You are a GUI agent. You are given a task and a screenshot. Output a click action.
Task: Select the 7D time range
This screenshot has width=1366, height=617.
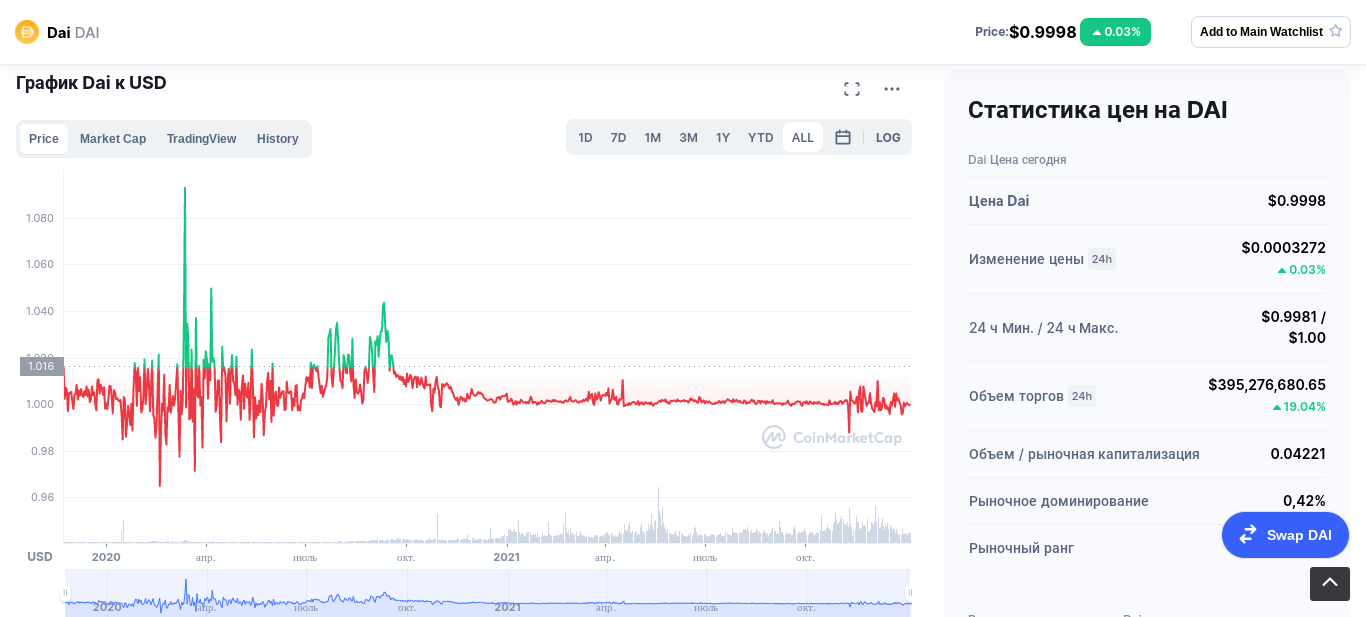point(619,138)
